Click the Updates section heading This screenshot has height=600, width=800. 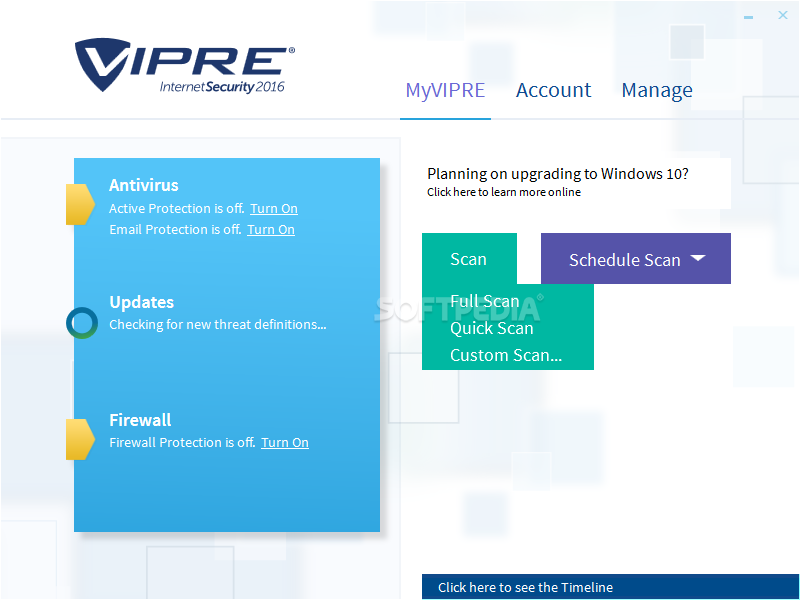click(x=141, y=302)
